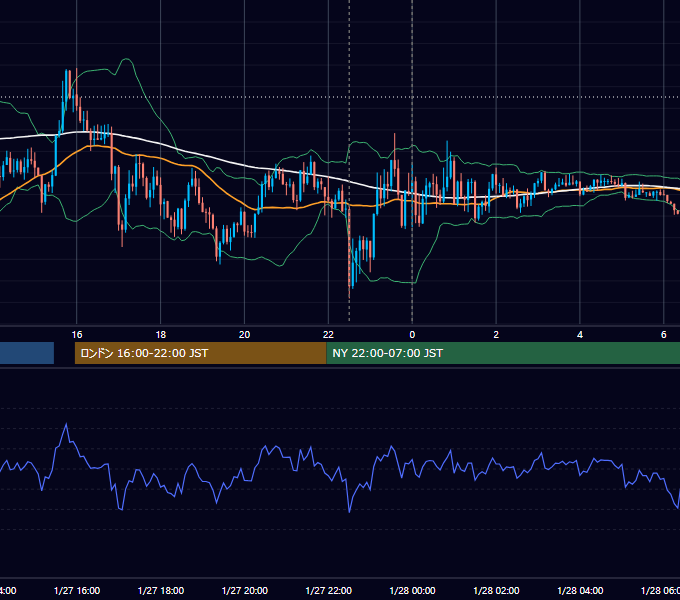Click the 1/27 16:00 date label
The height and width of the screenshot is (600, 680).
[x=77, y=590]
